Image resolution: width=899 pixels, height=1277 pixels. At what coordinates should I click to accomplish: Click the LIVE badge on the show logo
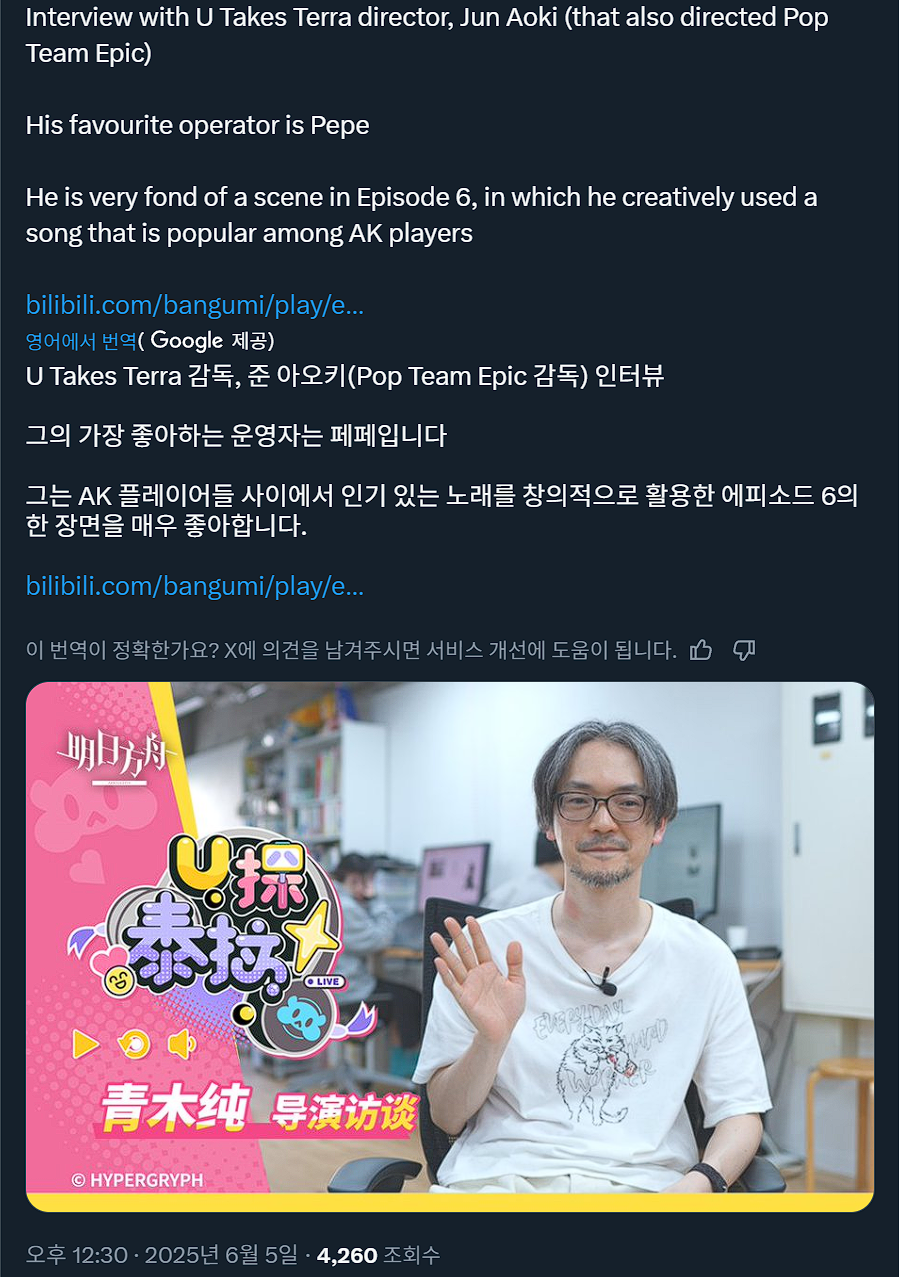pos(324,981)
